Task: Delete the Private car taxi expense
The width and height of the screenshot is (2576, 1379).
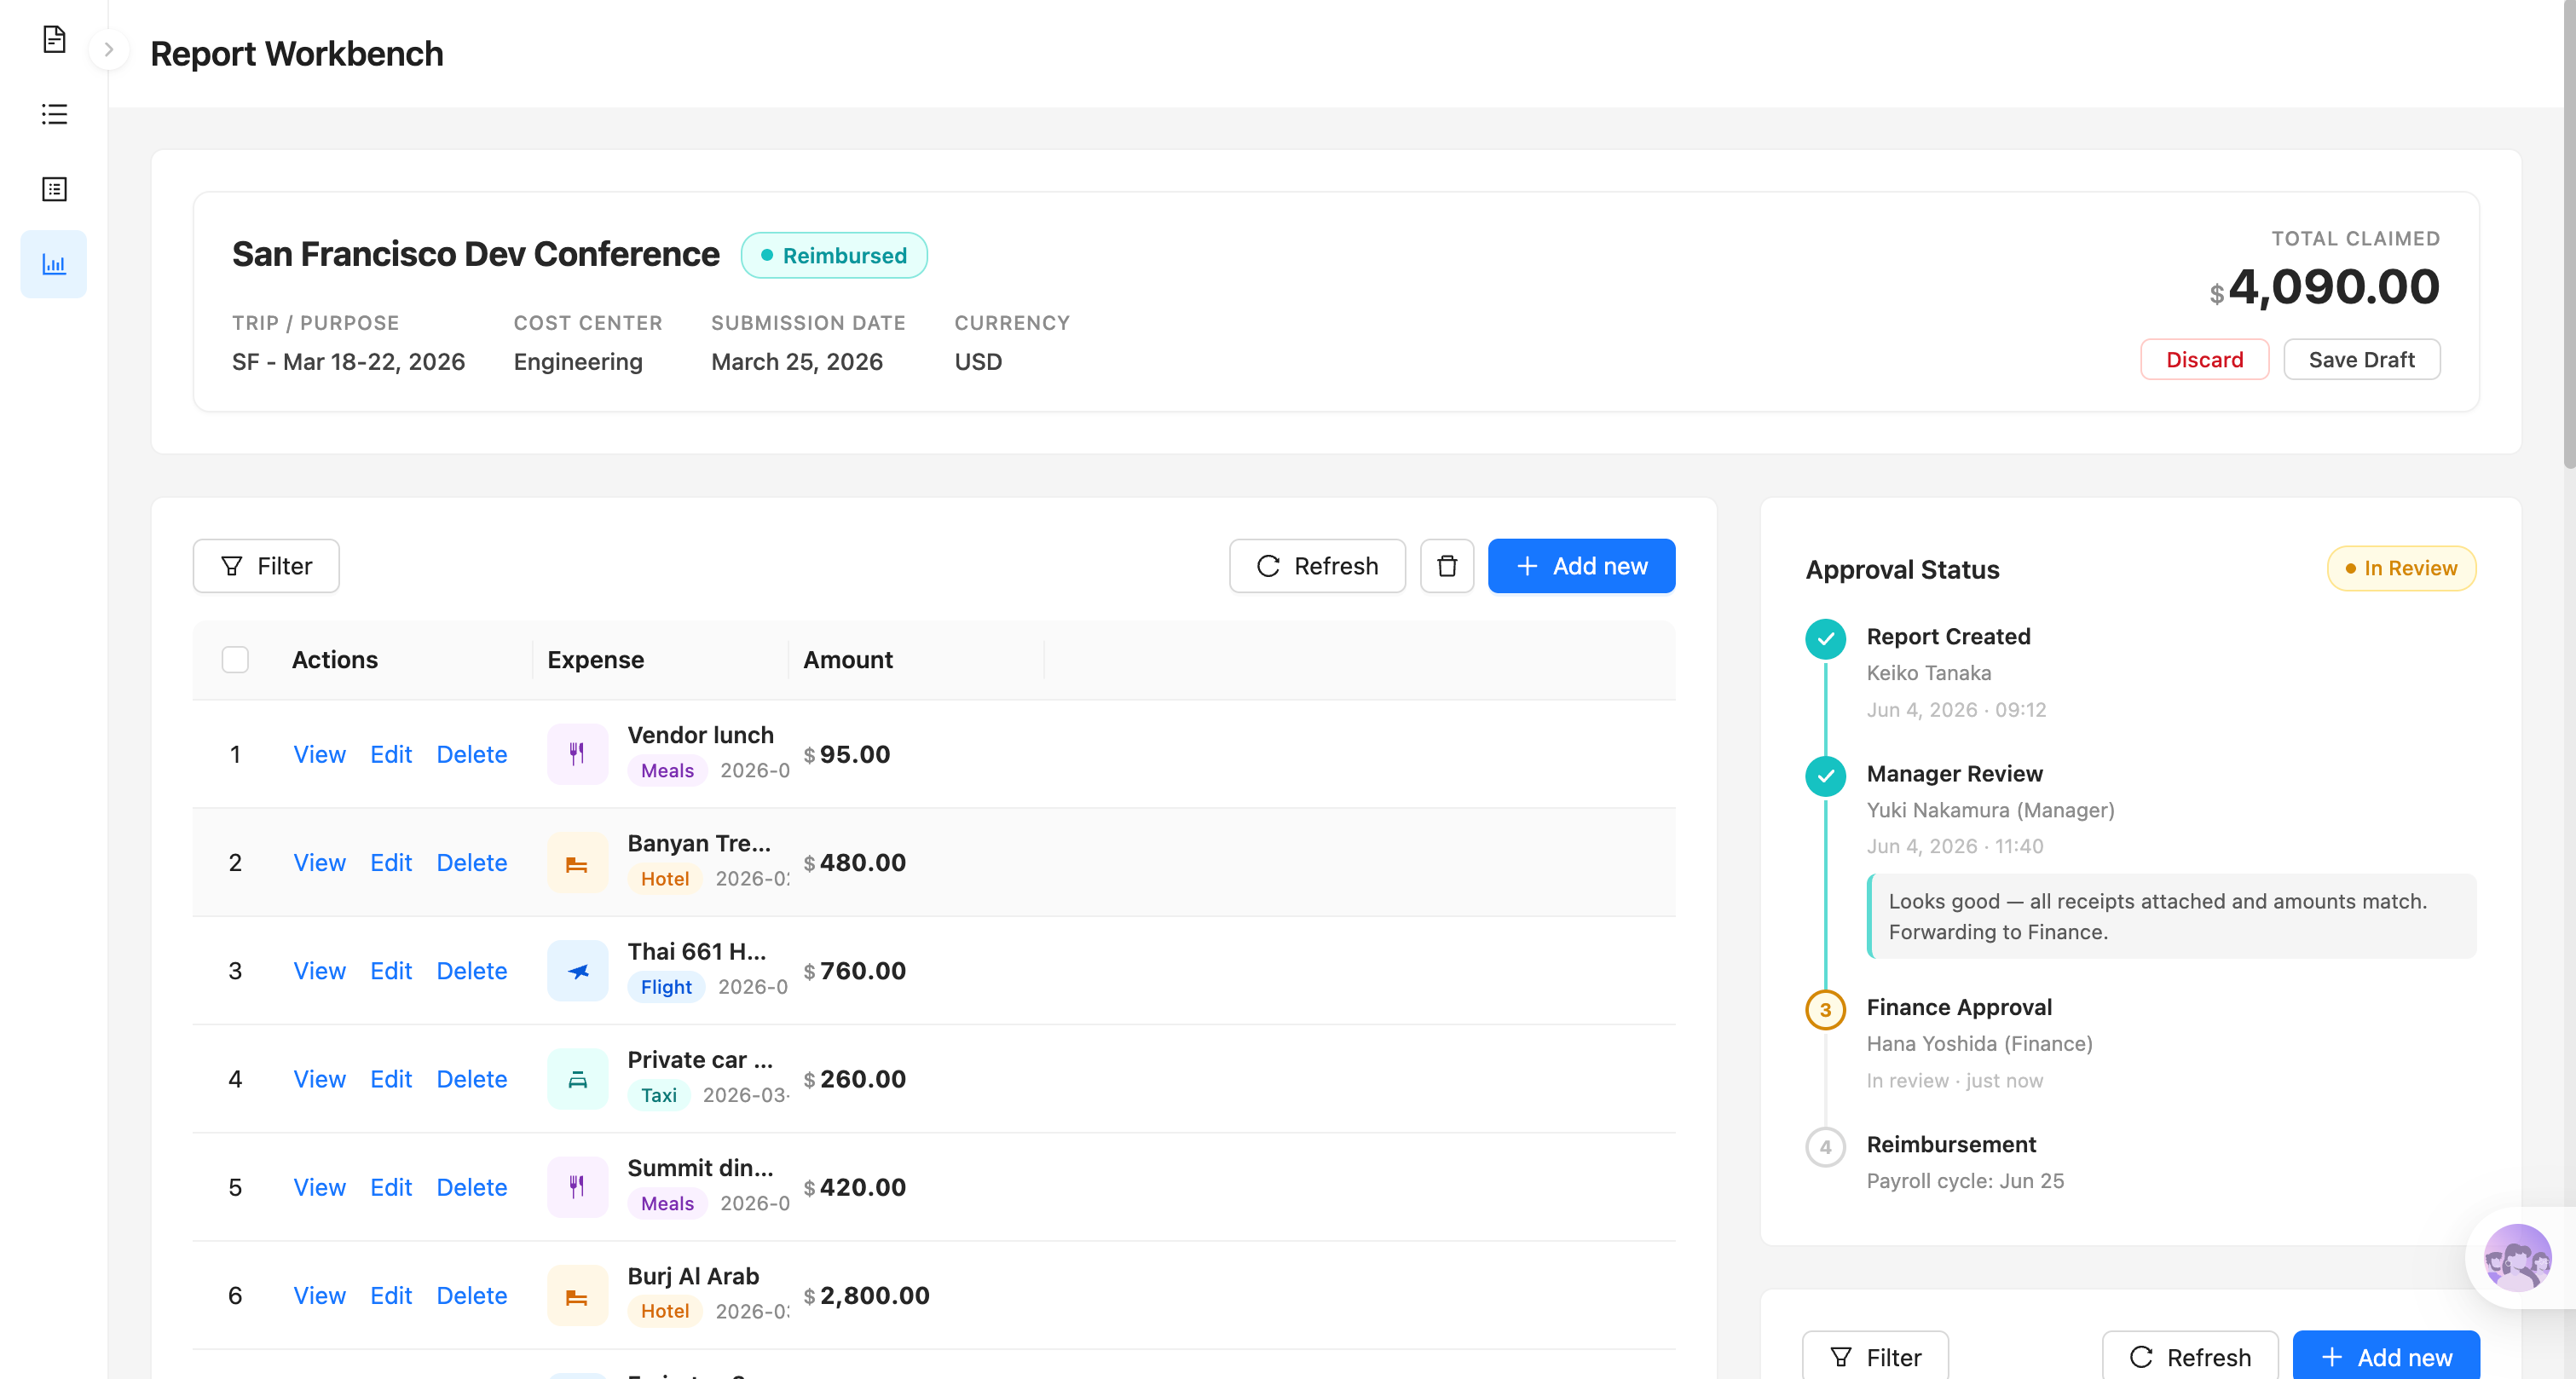Action: pos(472,1079)
